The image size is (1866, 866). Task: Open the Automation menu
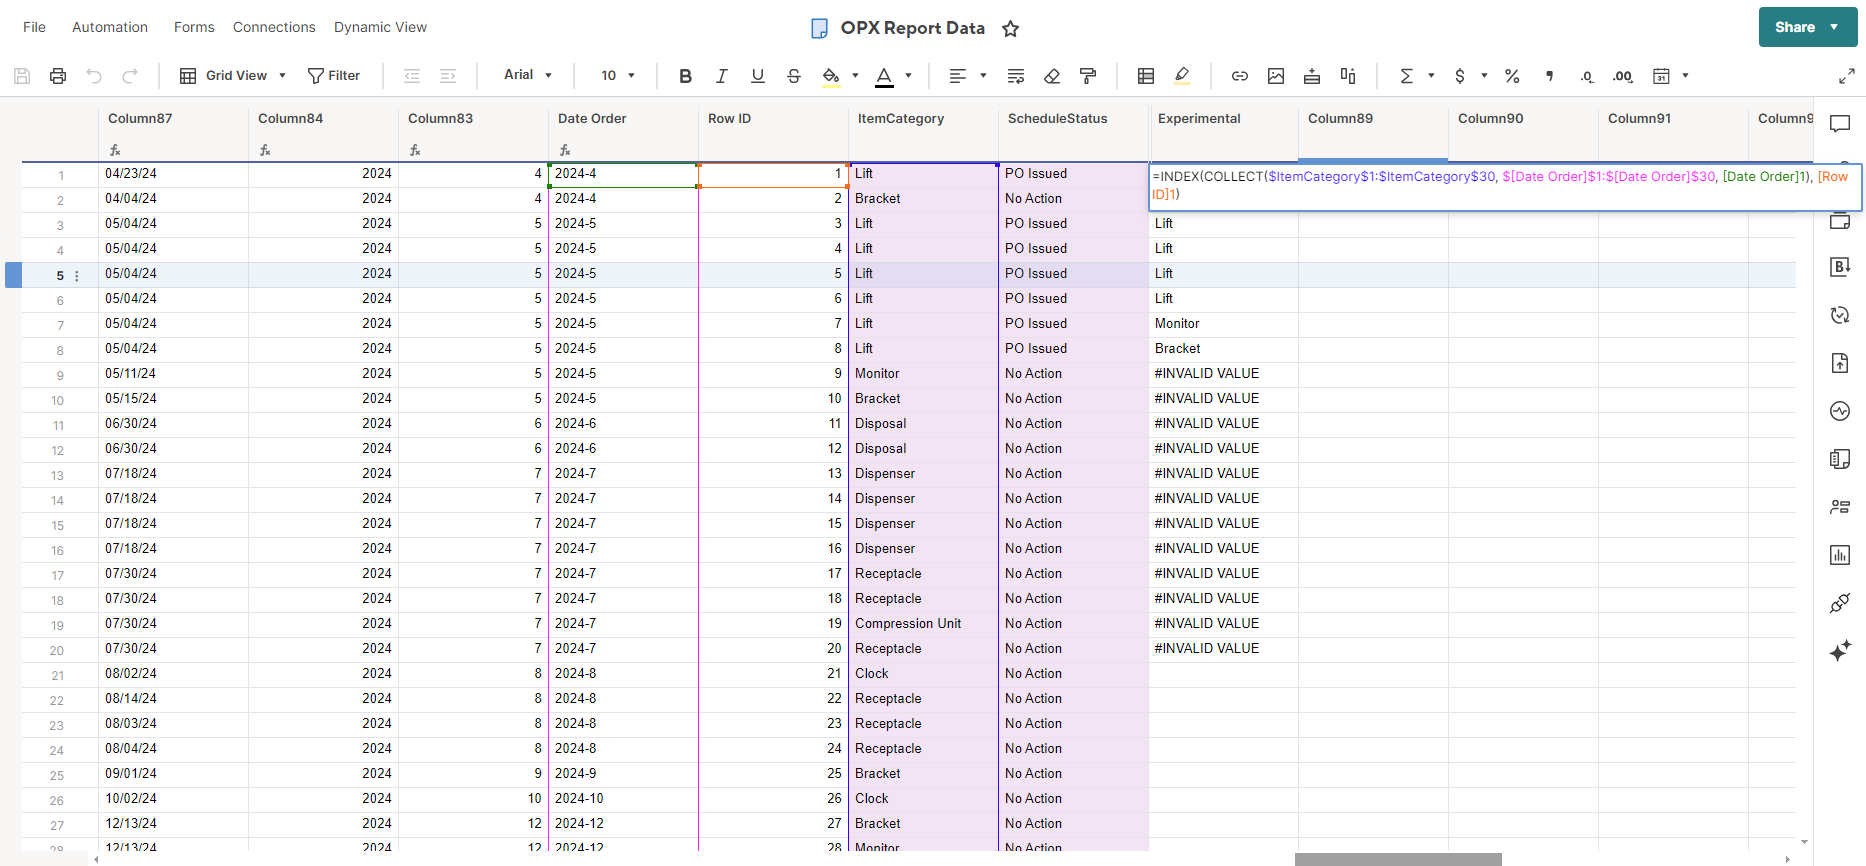click(x=110, y=27)
